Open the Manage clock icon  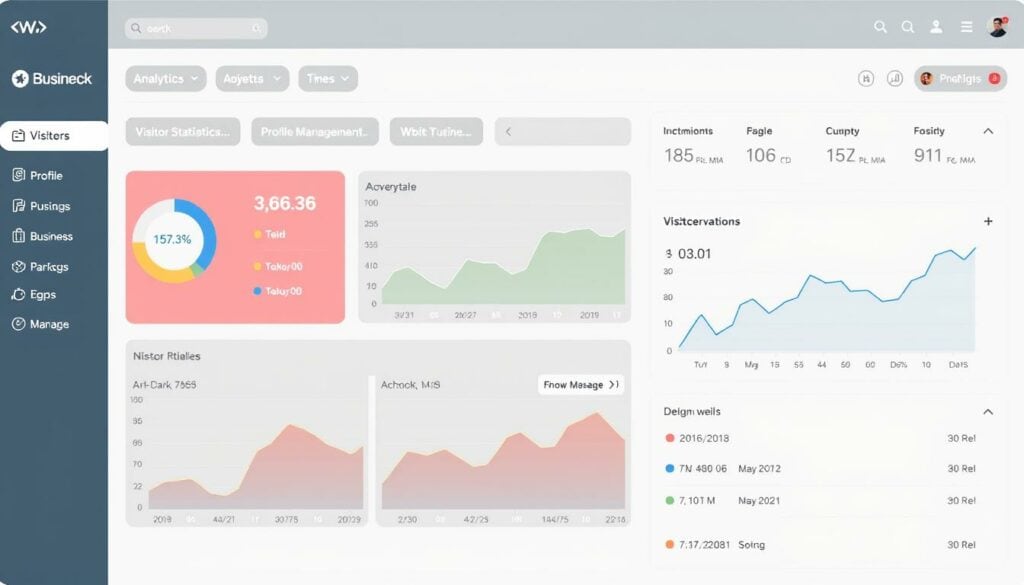click(x=17, y=324)
